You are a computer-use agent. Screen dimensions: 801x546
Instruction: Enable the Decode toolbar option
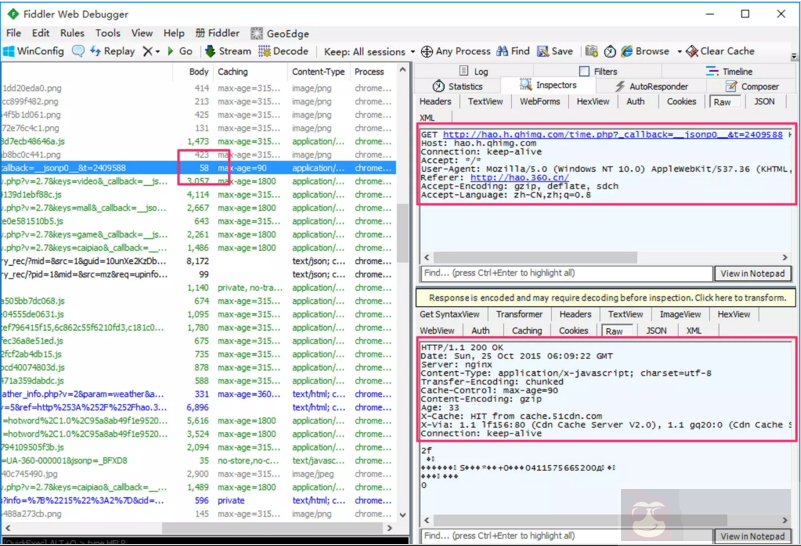(284, 51)
